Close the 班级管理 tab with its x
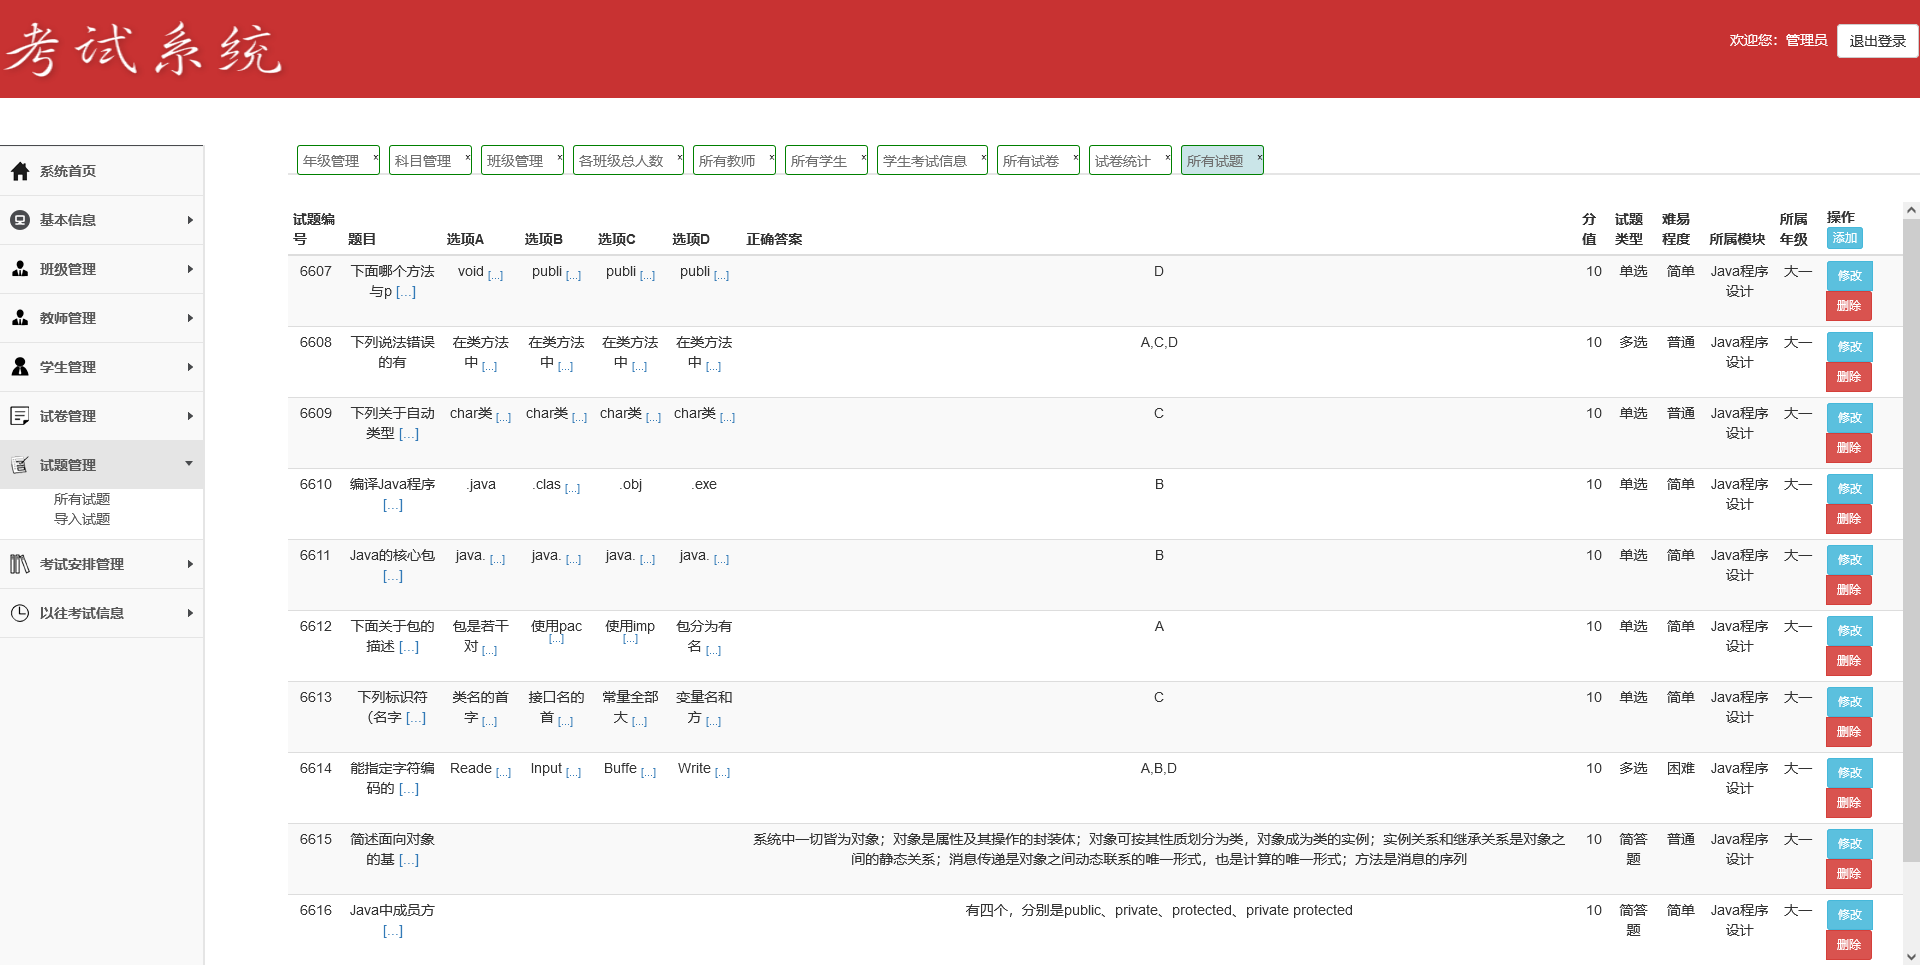Viewport: 1920px width, 965px height. [x=559, y=157]
